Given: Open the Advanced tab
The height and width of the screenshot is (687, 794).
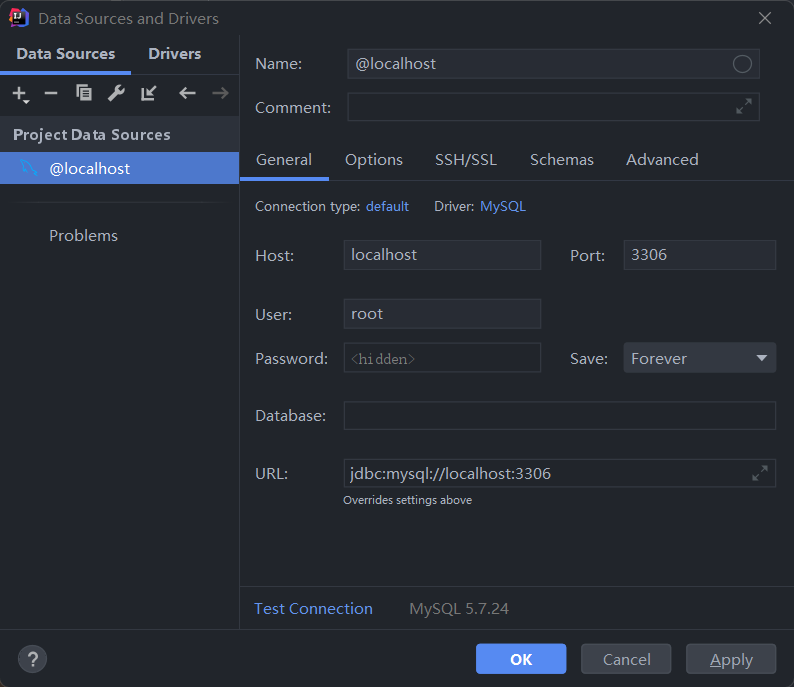Looking at the screenshot, I should click(x=662, y=160).
